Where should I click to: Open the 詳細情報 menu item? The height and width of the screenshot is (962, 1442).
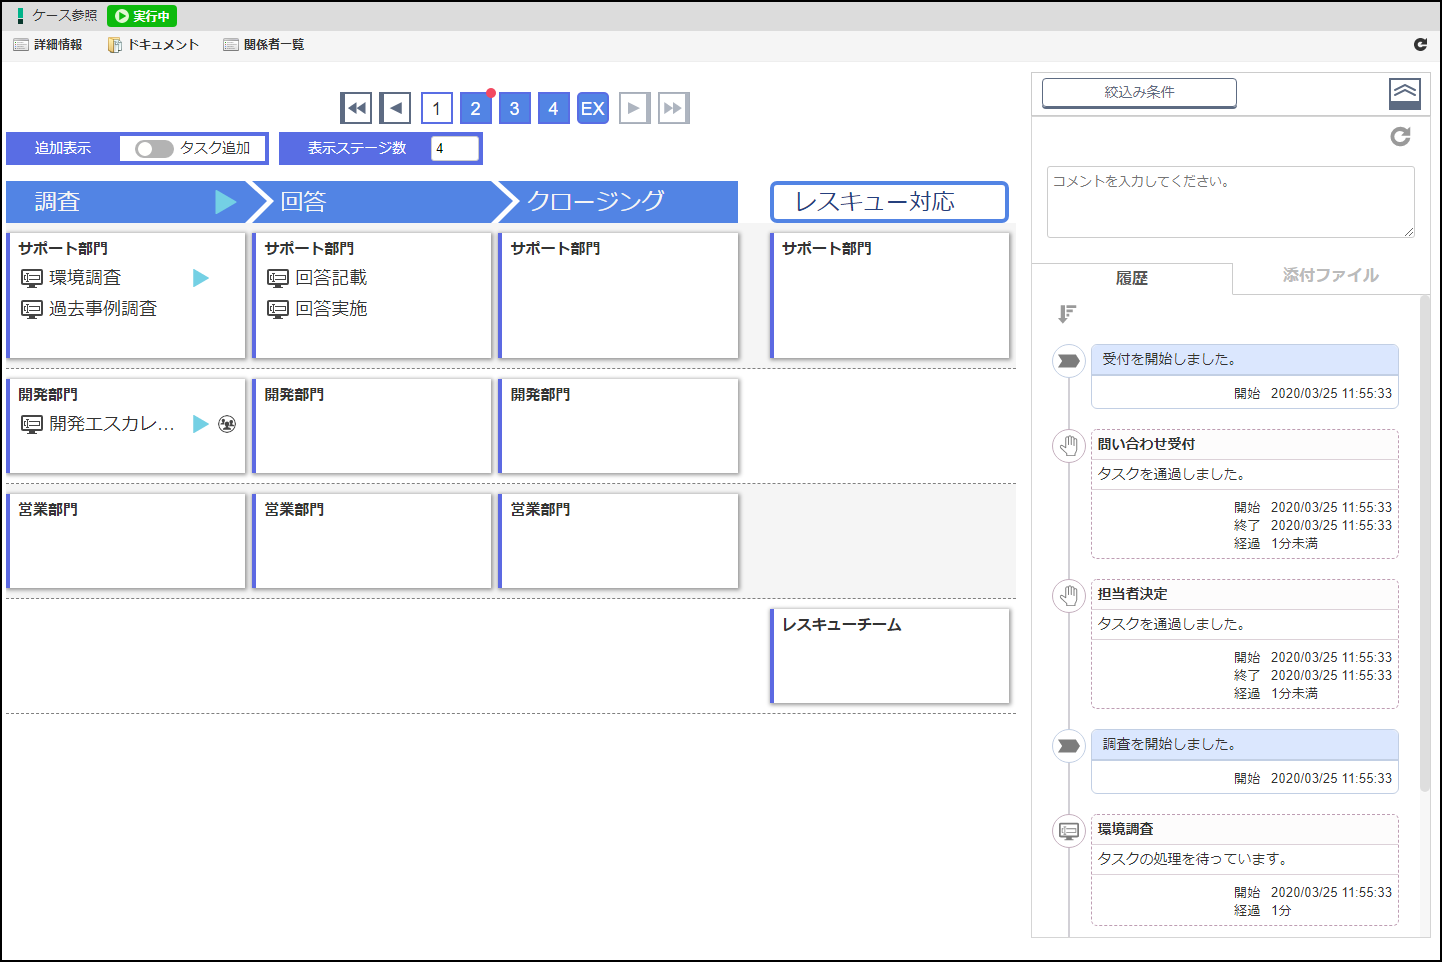(48, 45)
